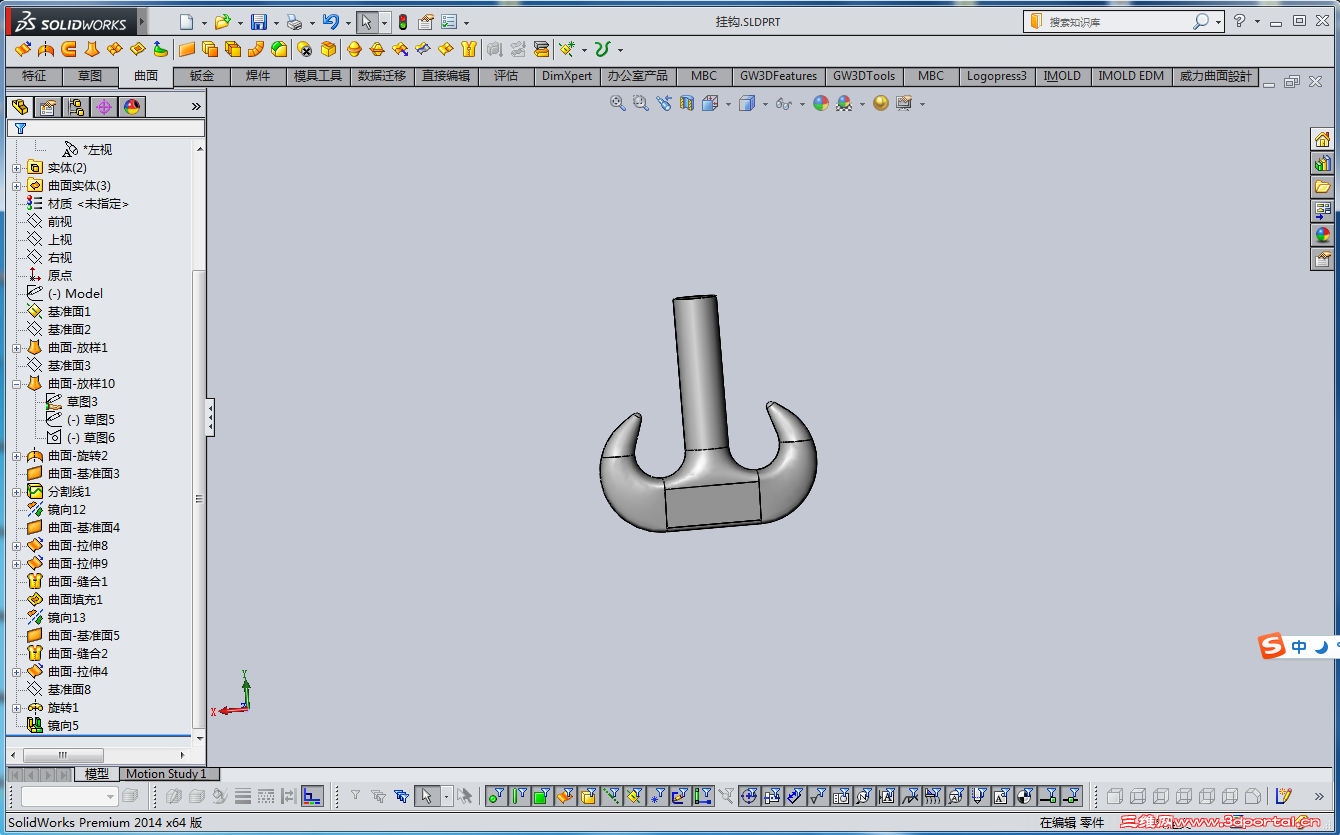Create a new document with the New icon

click(187, 22)
